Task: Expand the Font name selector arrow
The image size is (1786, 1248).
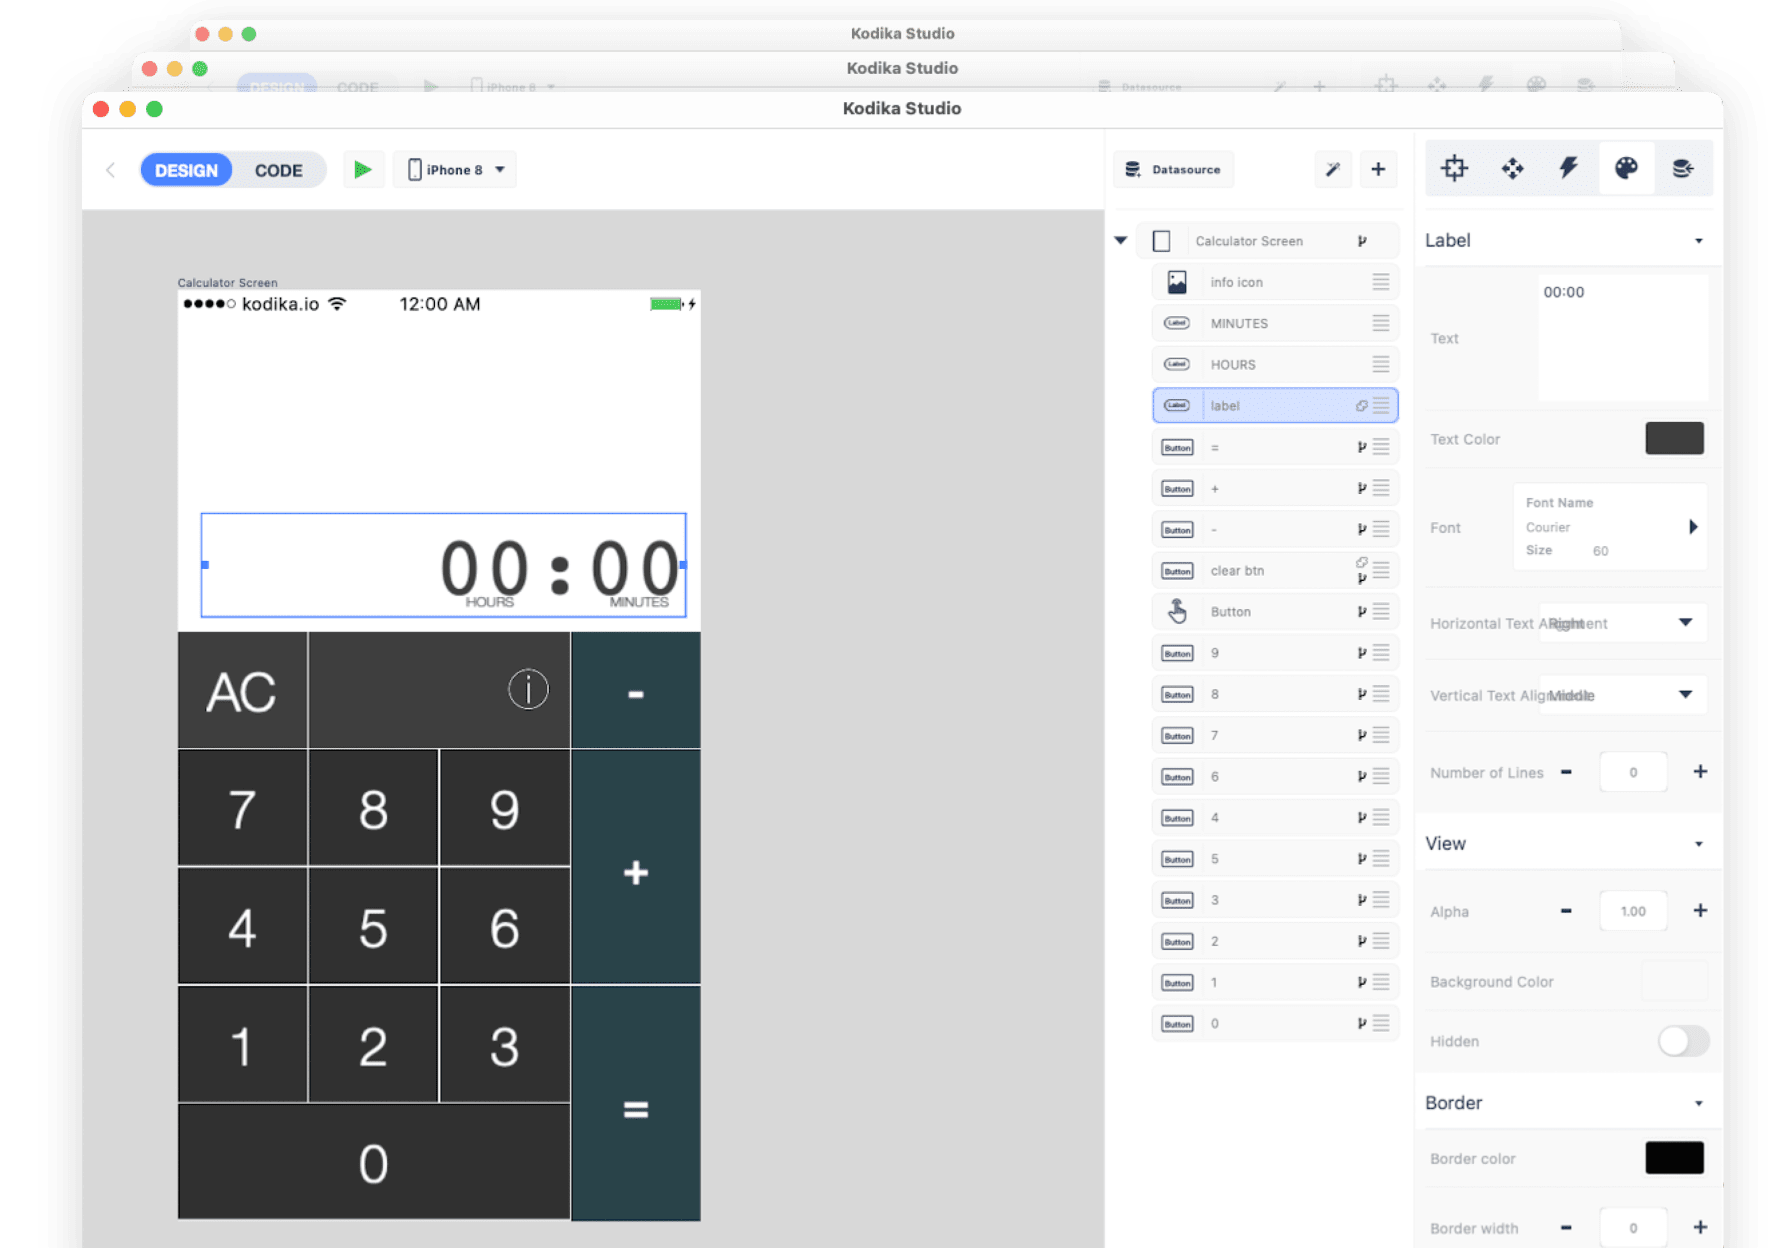Action: [1693, 527]
